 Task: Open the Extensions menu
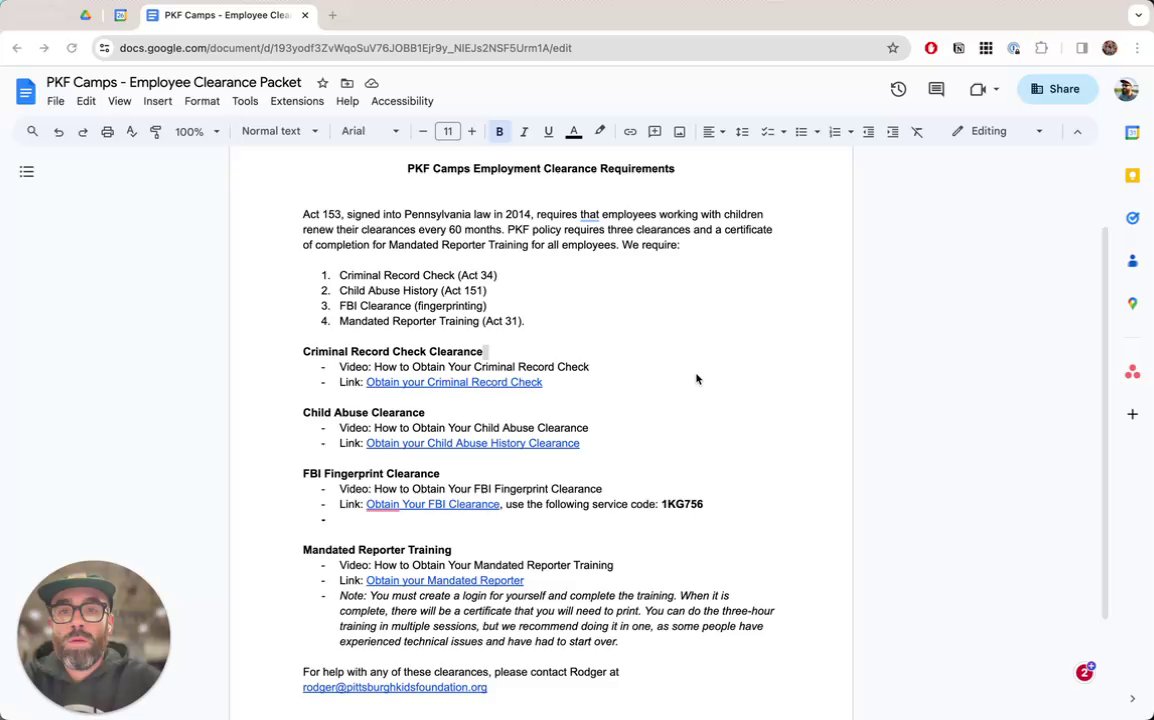297,102
